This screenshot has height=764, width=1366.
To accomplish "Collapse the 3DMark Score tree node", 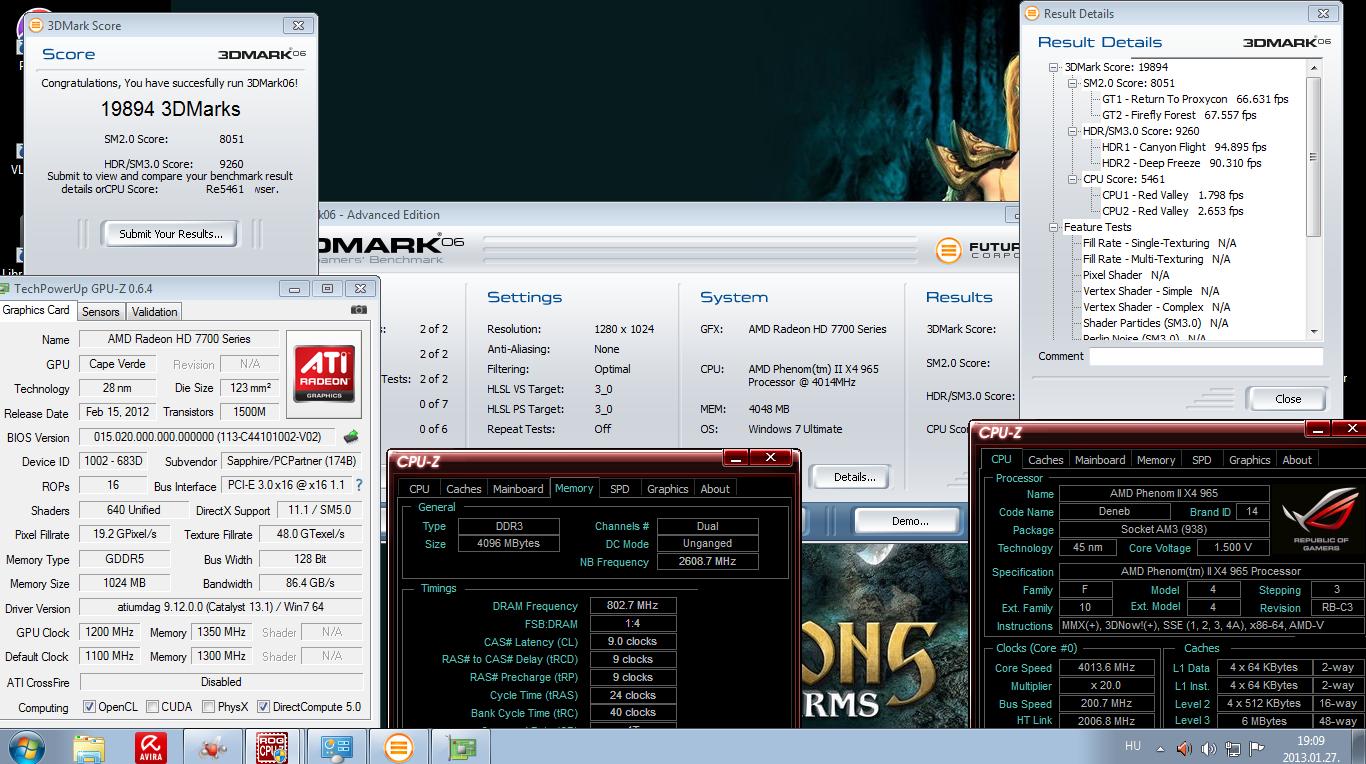I will pyautogui.click(x=1054, y=67).
